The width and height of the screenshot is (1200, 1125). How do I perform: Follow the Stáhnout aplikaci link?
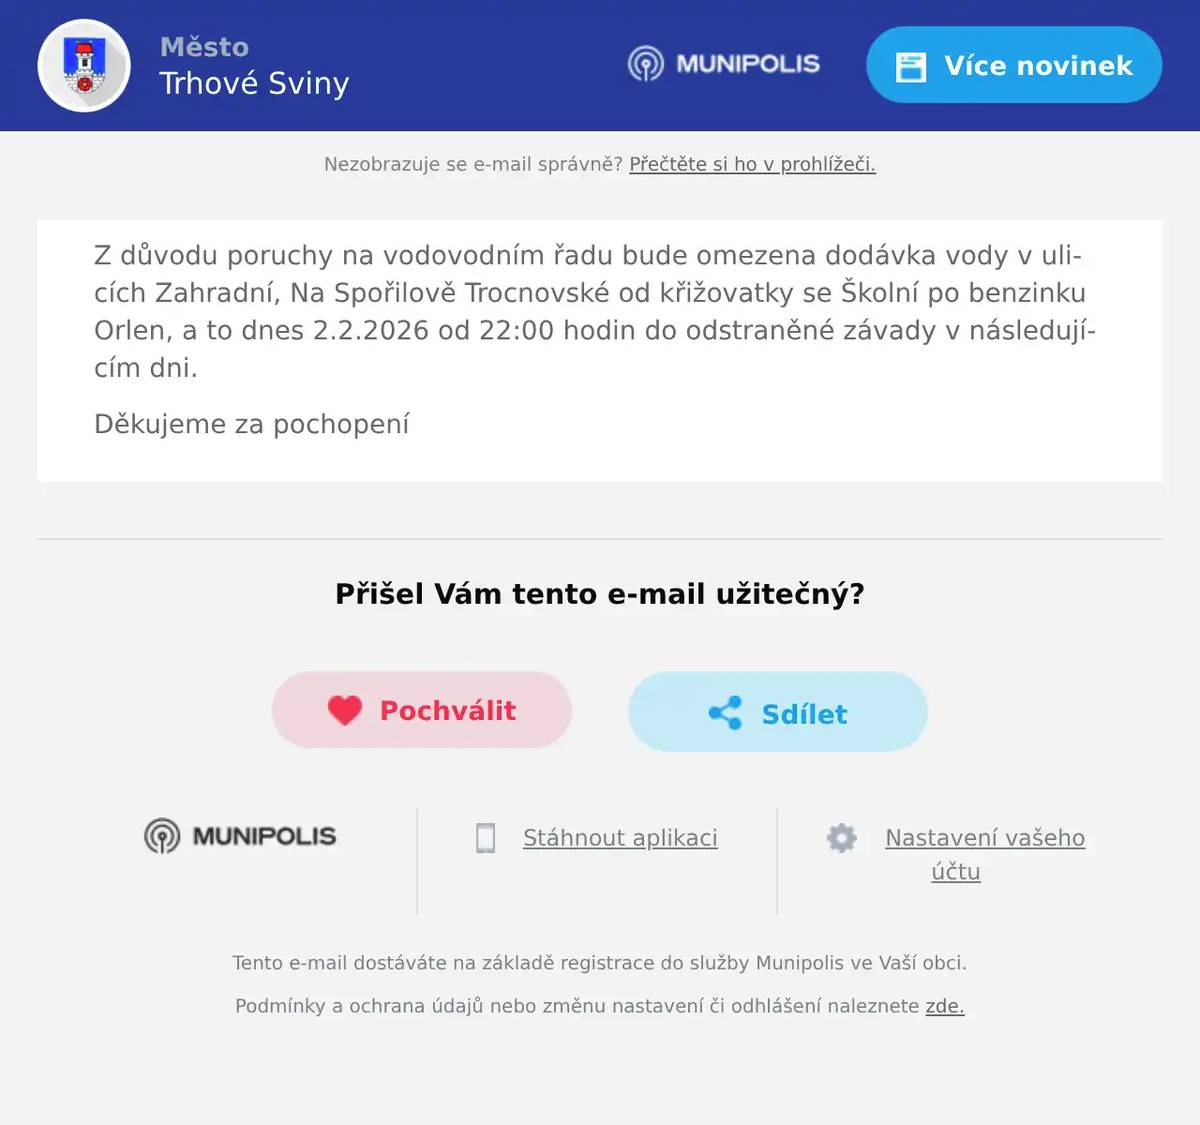[x=619, y=838]
